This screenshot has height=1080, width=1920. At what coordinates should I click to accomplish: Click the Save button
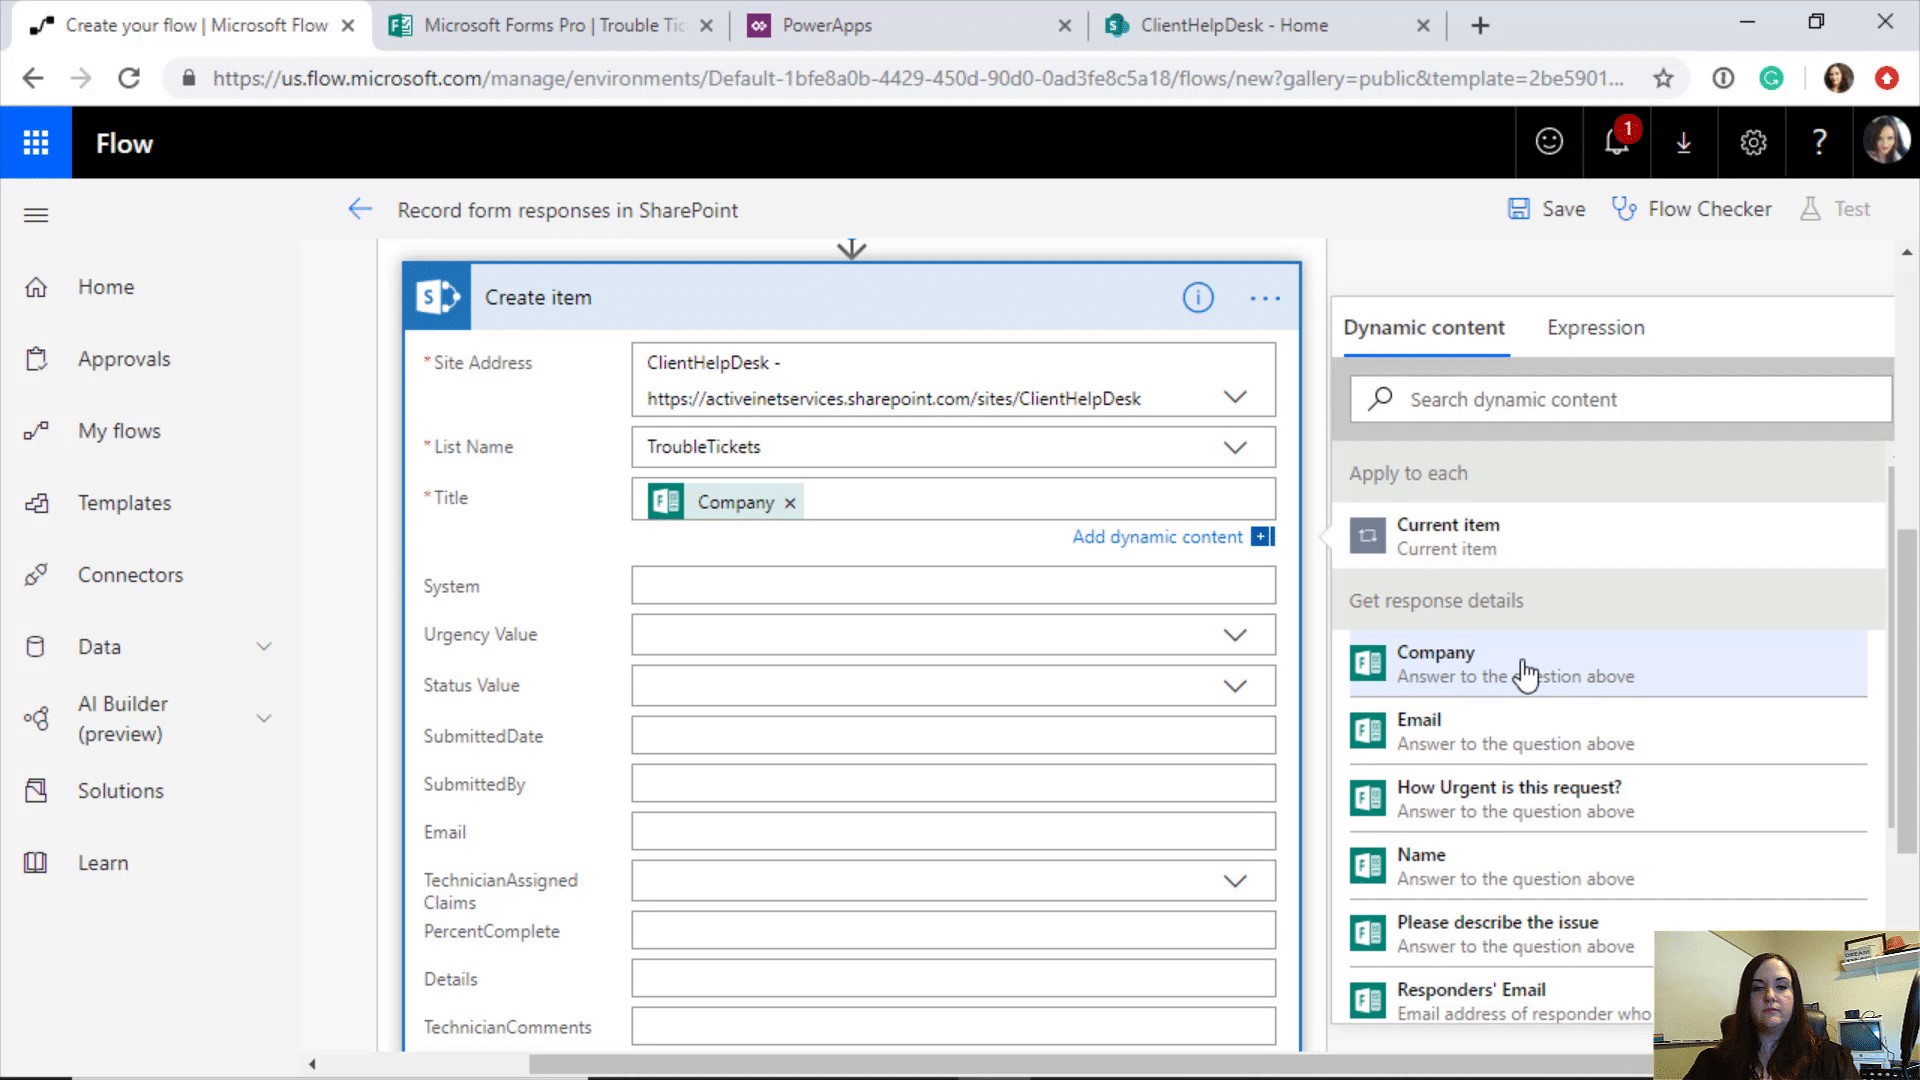pyautogui.click(x=1546, y=209)
